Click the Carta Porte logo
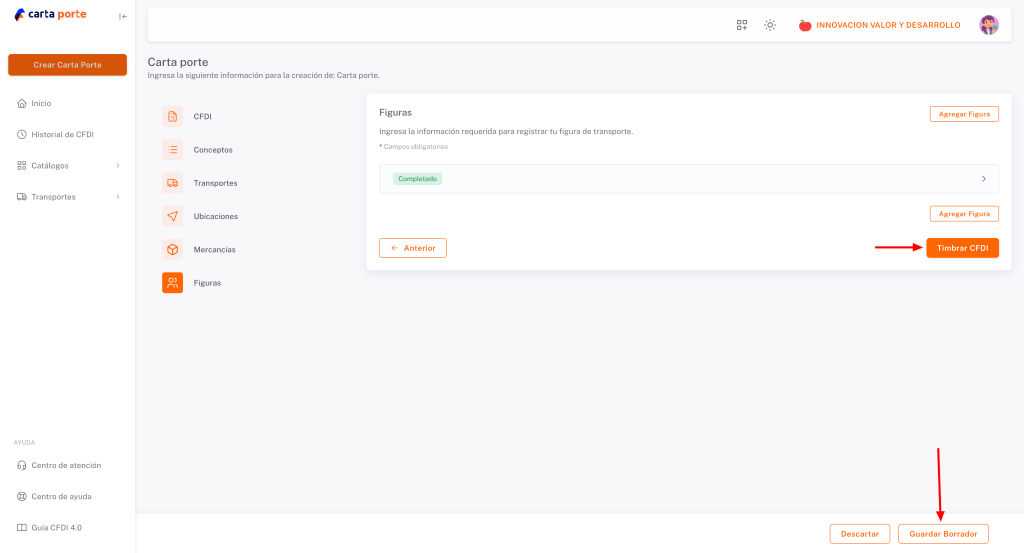The image size is (1024, 553). (50, 14)
